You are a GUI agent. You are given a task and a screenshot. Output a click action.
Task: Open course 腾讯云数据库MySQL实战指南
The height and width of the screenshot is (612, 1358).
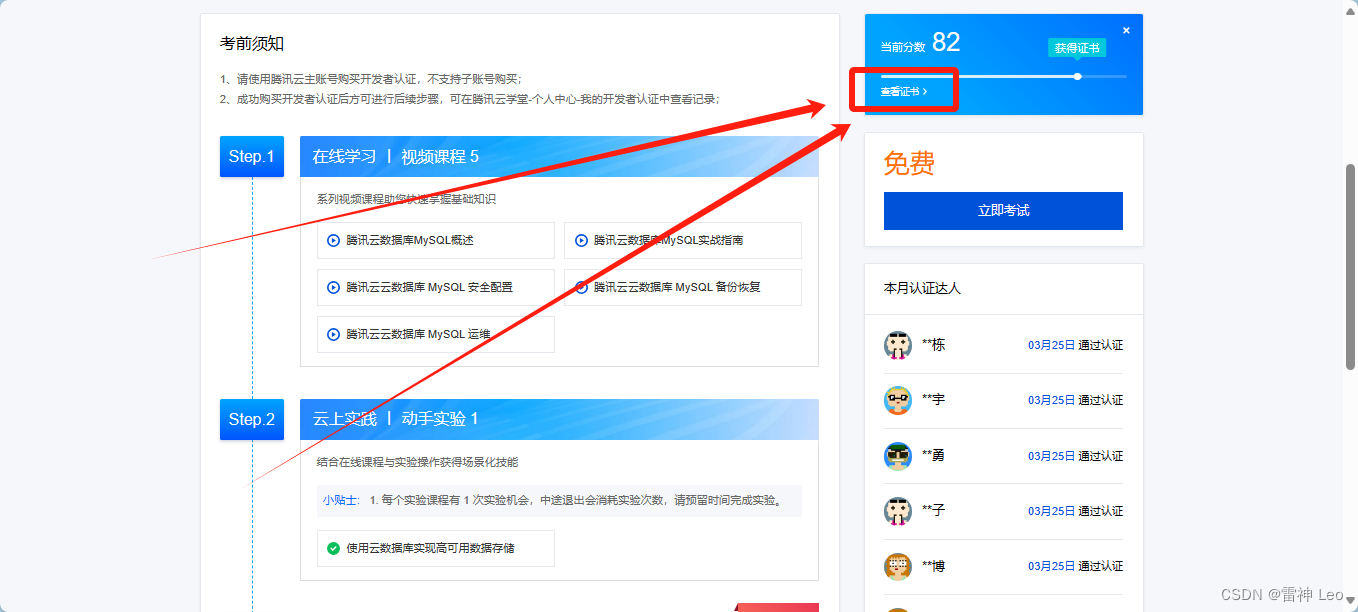[682, 240]
